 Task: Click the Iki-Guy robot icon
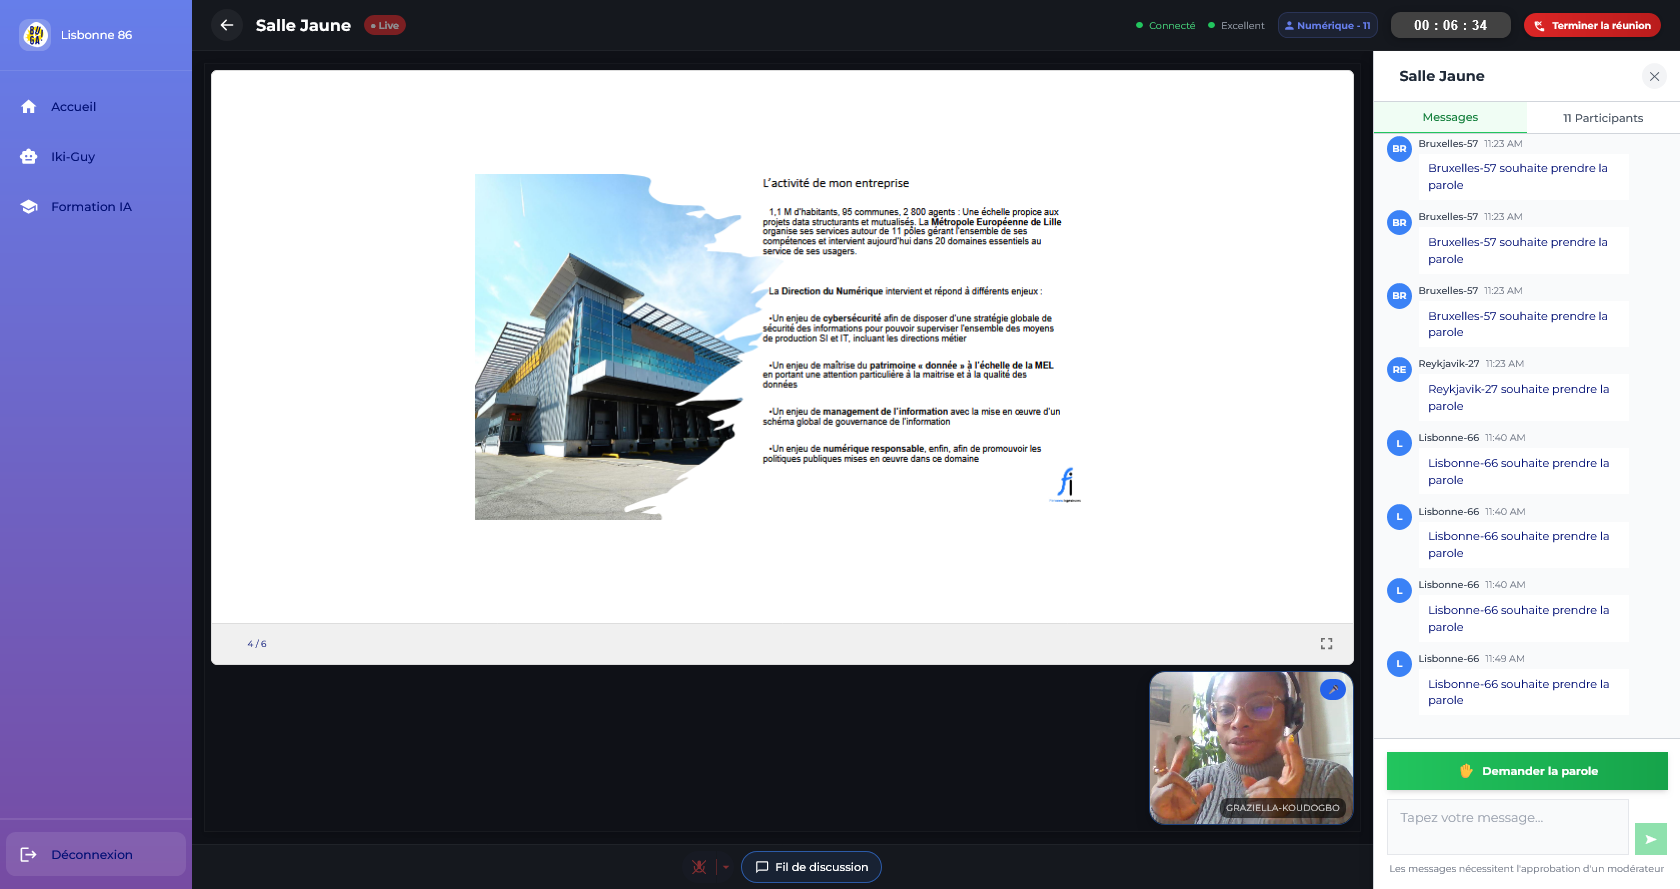point(29,157)
